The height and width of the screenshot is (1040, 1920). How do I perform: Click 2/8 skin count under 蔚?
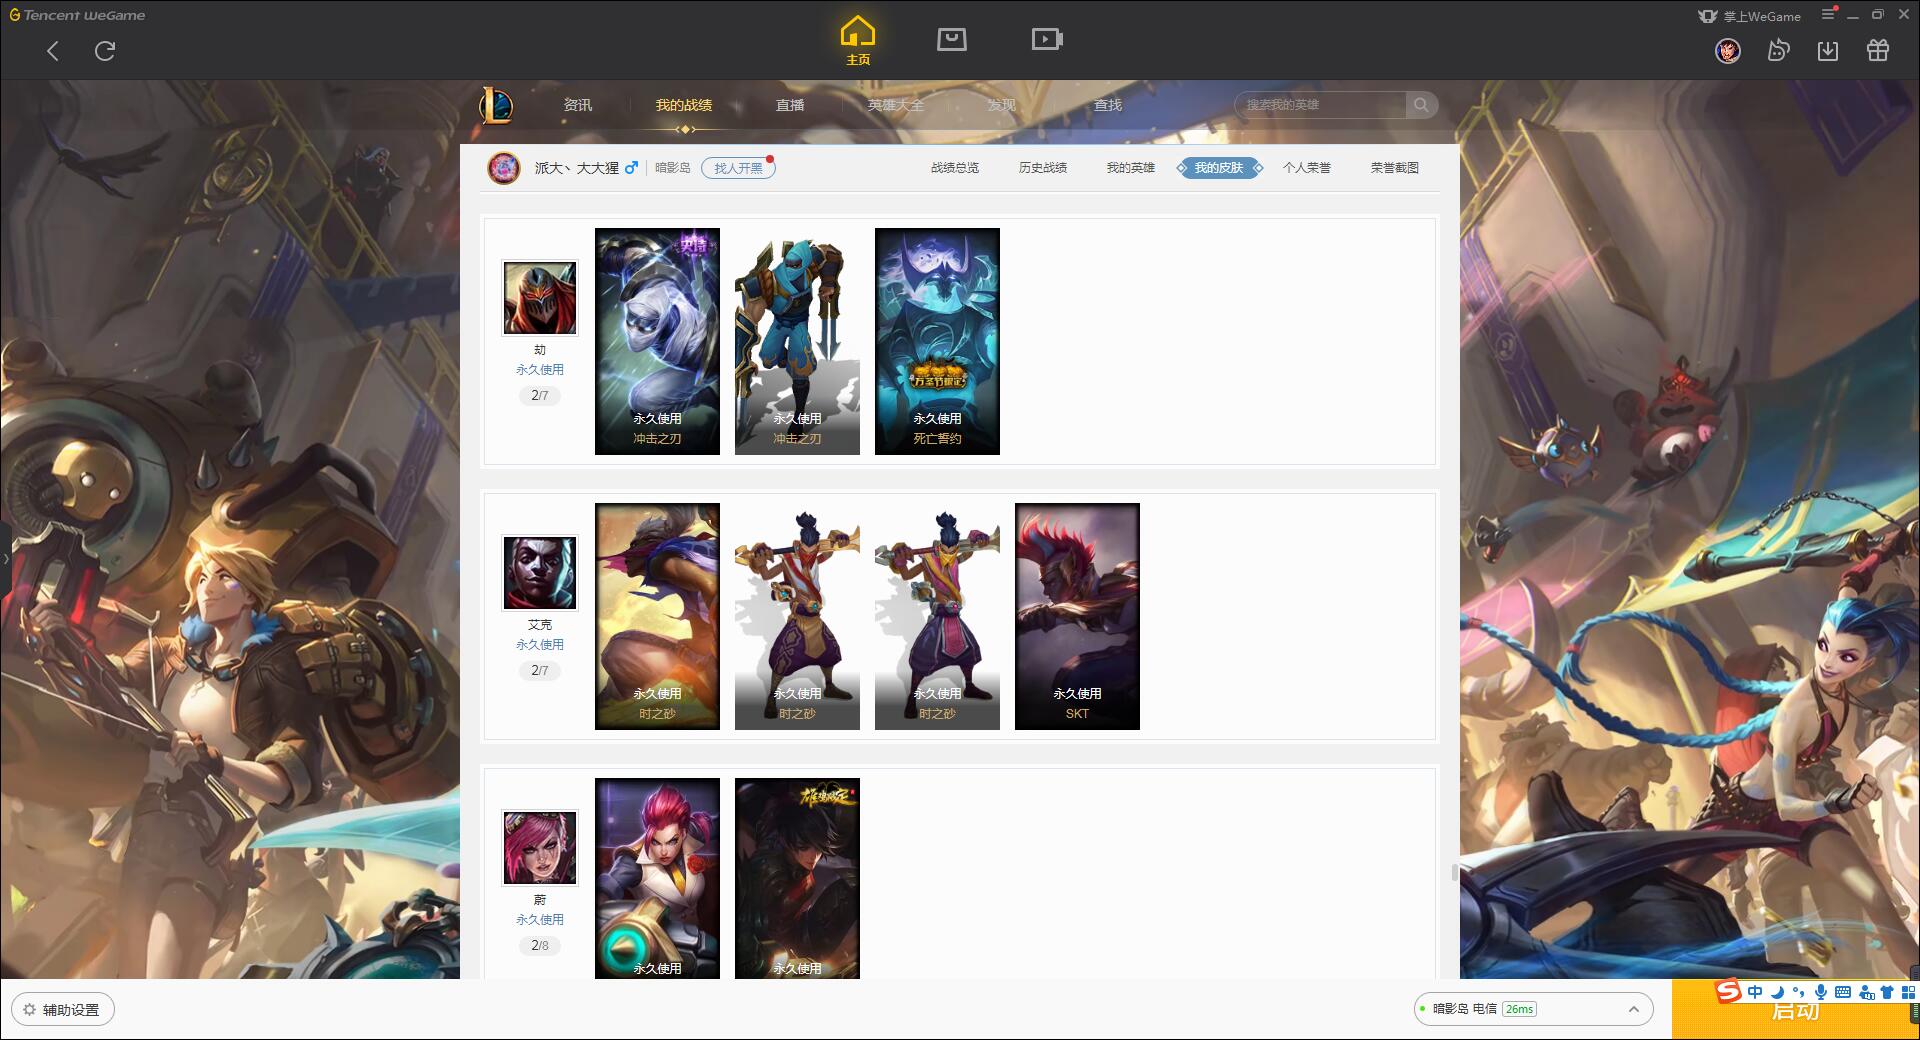[540, 945]
